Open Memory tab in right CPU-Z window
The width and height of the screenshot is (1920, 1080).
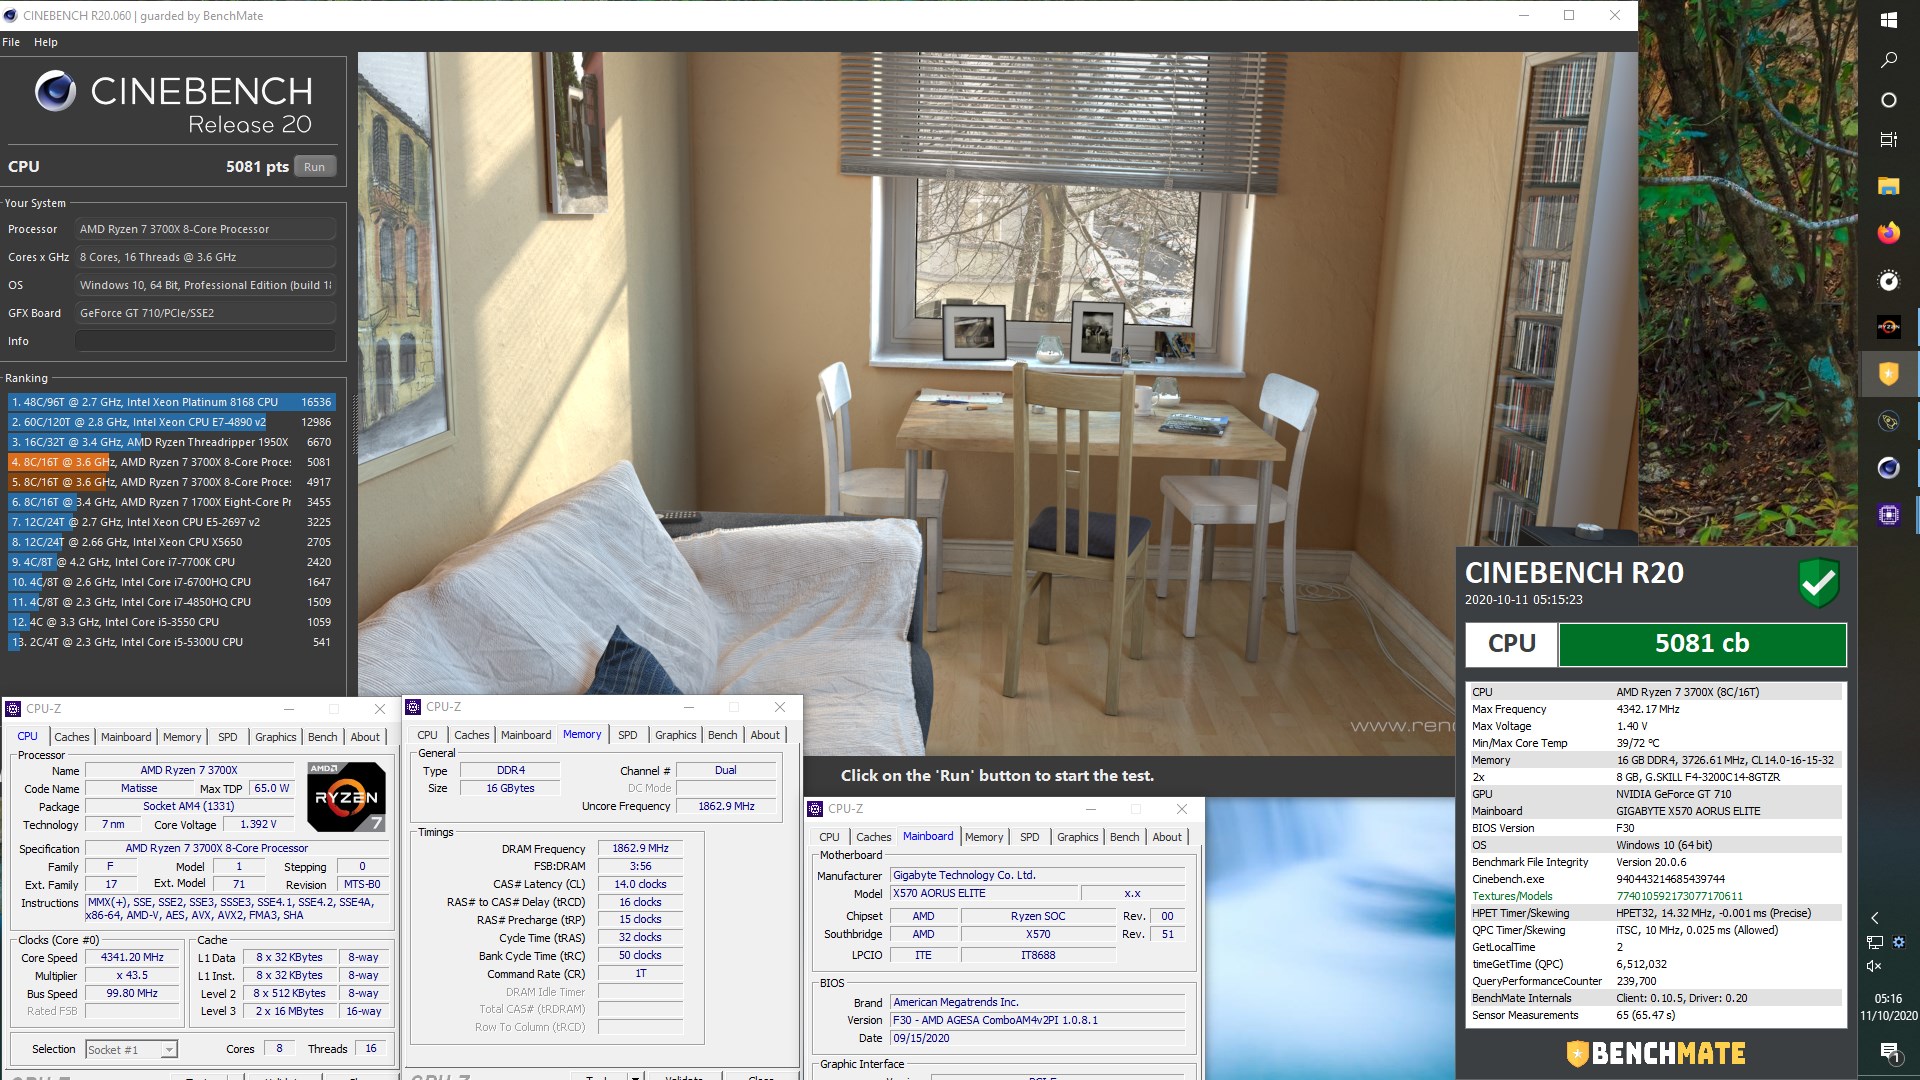984,837
